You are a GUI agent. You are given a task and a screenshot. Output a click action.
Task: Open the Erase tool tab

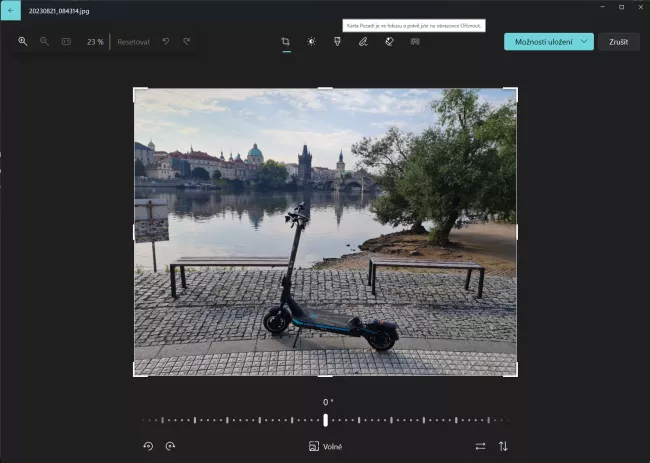389,42
